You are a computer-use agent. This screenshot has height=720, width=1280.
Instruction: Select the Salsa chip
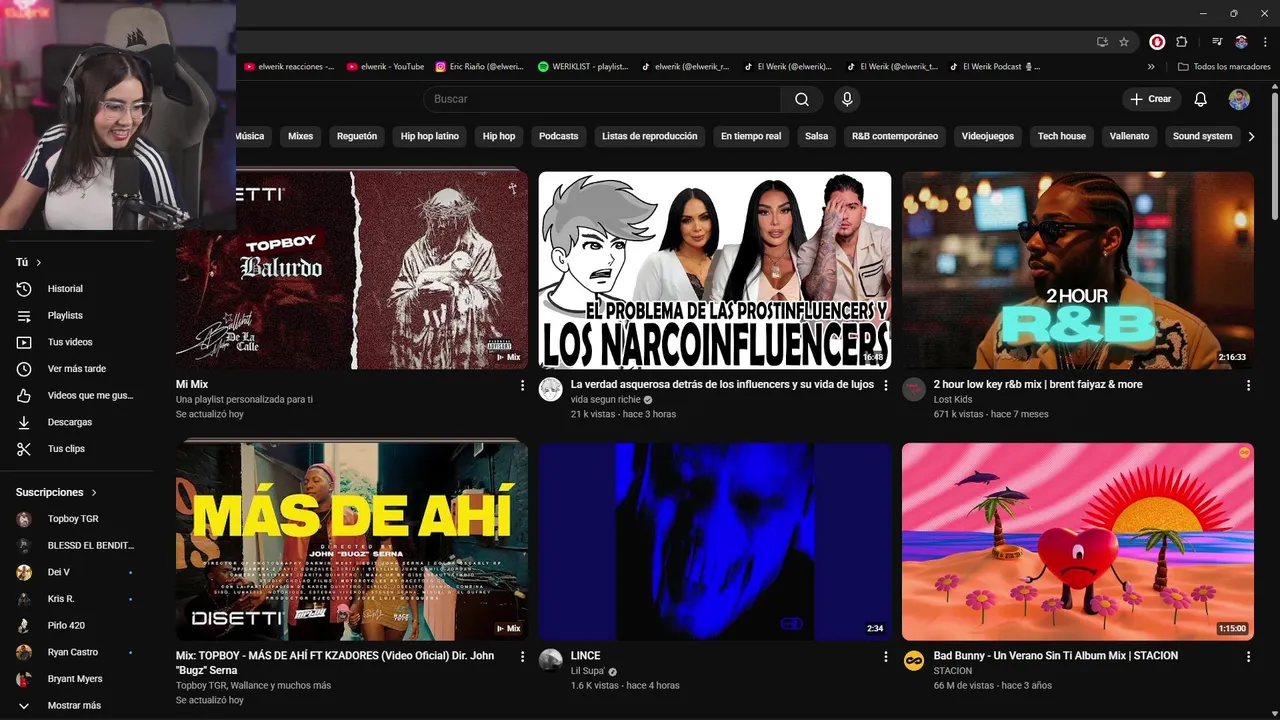[x=817, y=136]
